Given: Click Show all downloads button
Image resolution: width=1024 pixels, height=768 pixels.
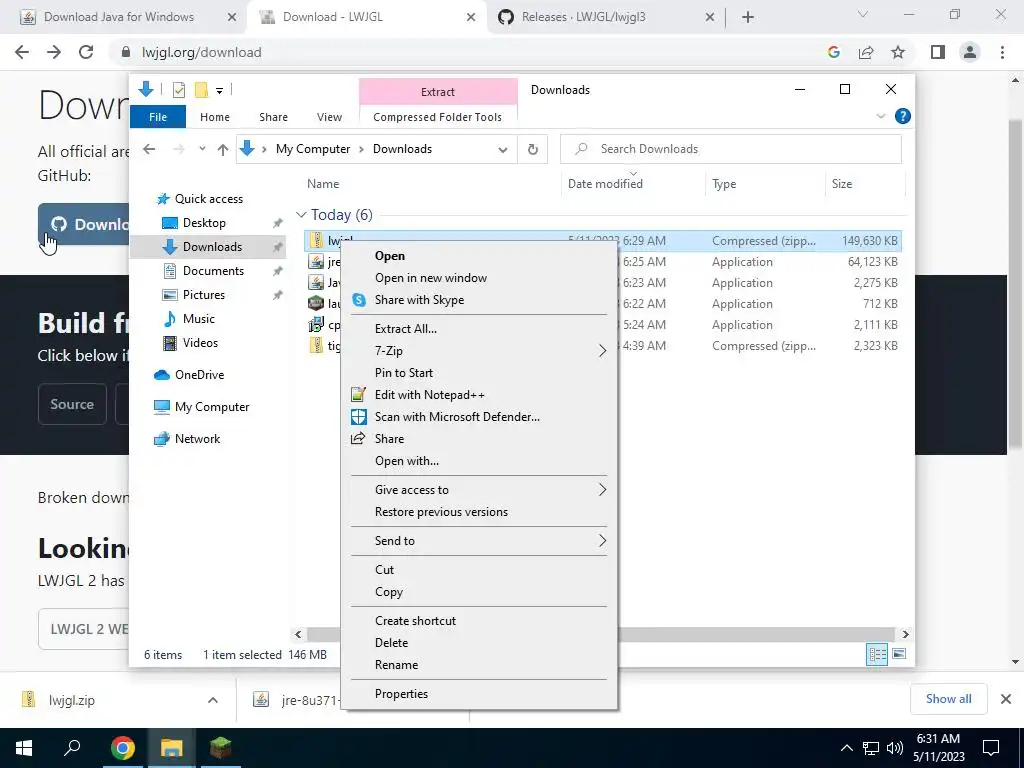Looking at the screenshot, I should tap(948, 699).
